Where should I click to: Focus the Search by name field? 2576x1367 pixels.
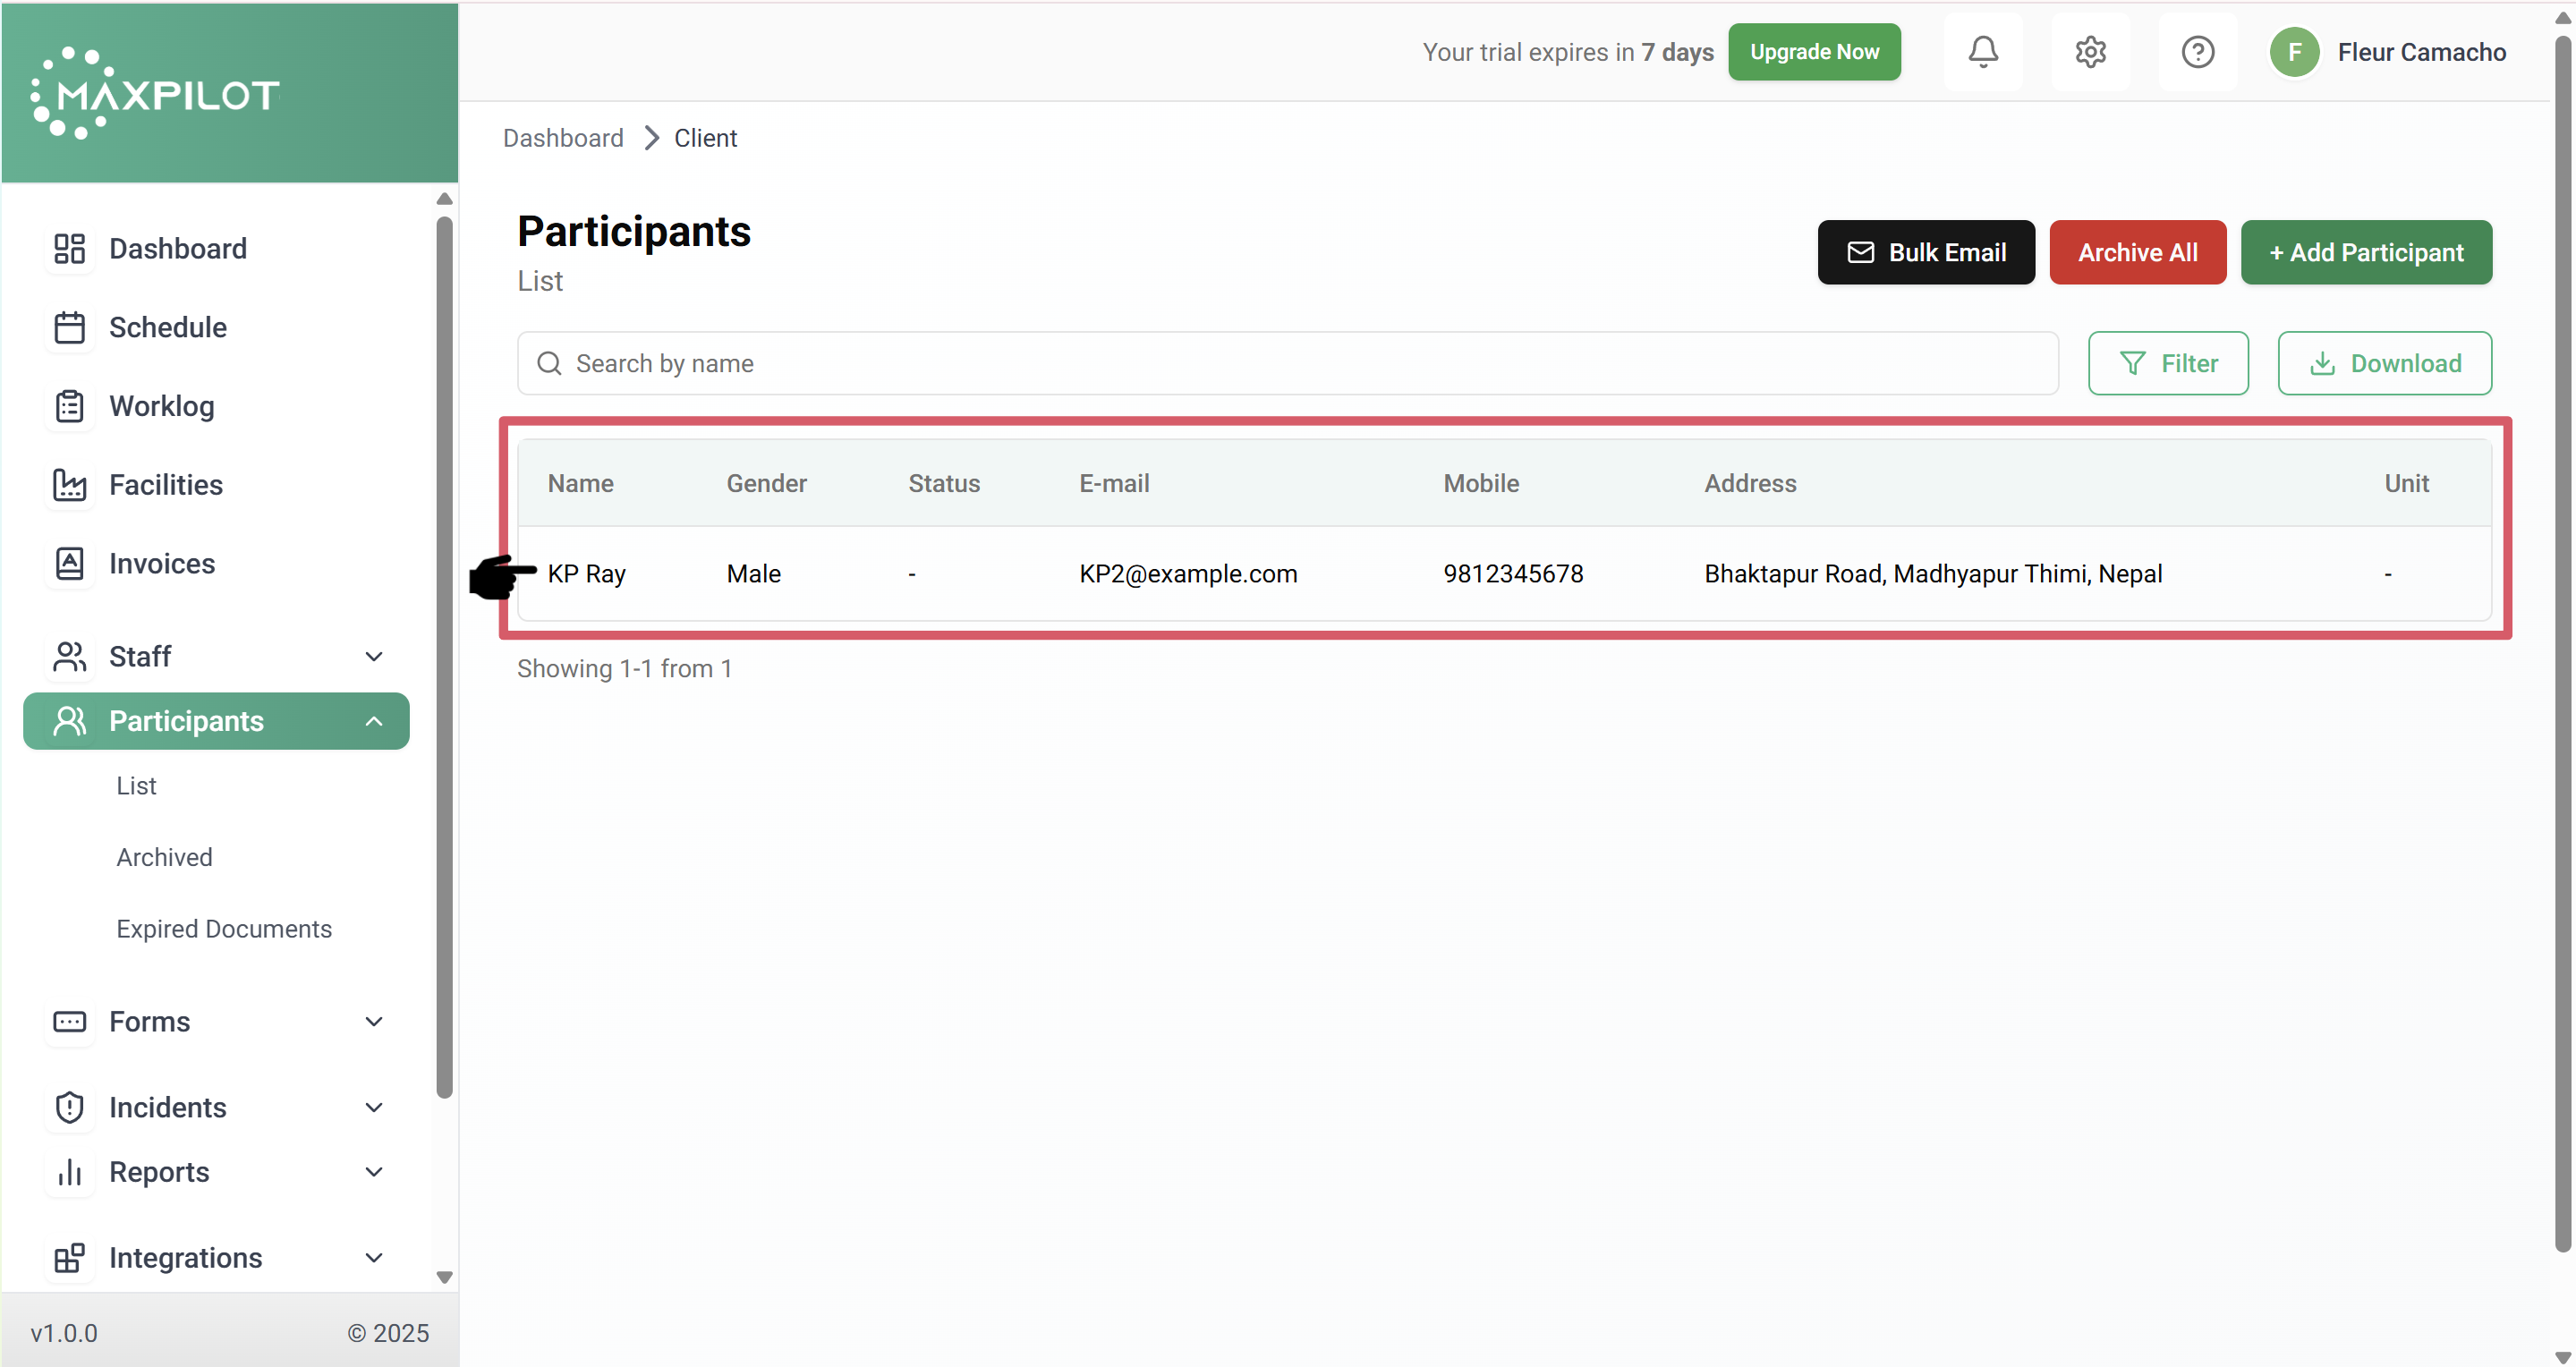tap(1300, 364)
